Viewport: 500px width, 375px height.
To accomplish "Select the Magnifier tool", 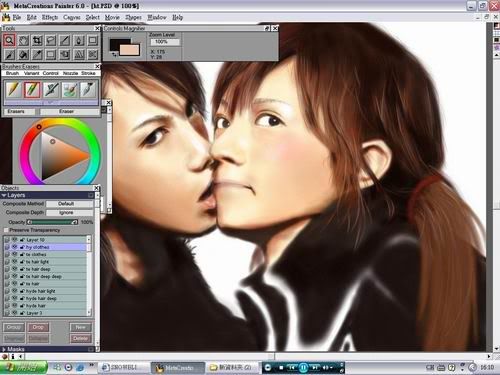I will [x=9, y=41].
